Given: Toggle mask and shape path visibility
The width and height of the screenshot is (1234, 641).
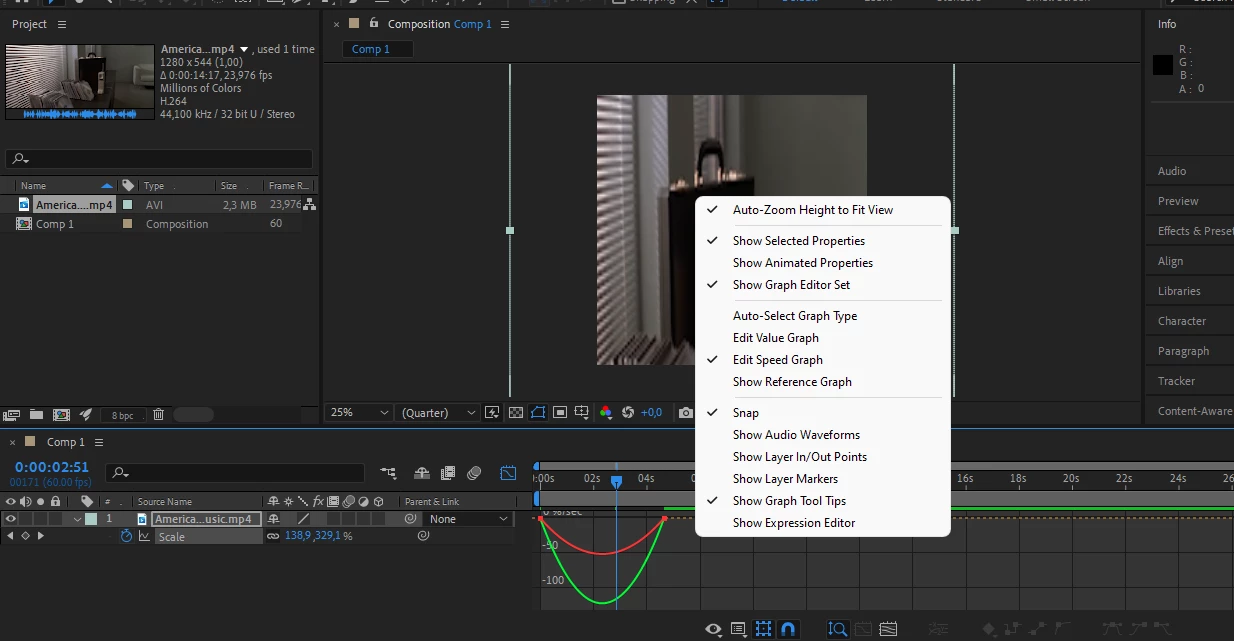Looking at the screenshot, I should tap(538, 412).
